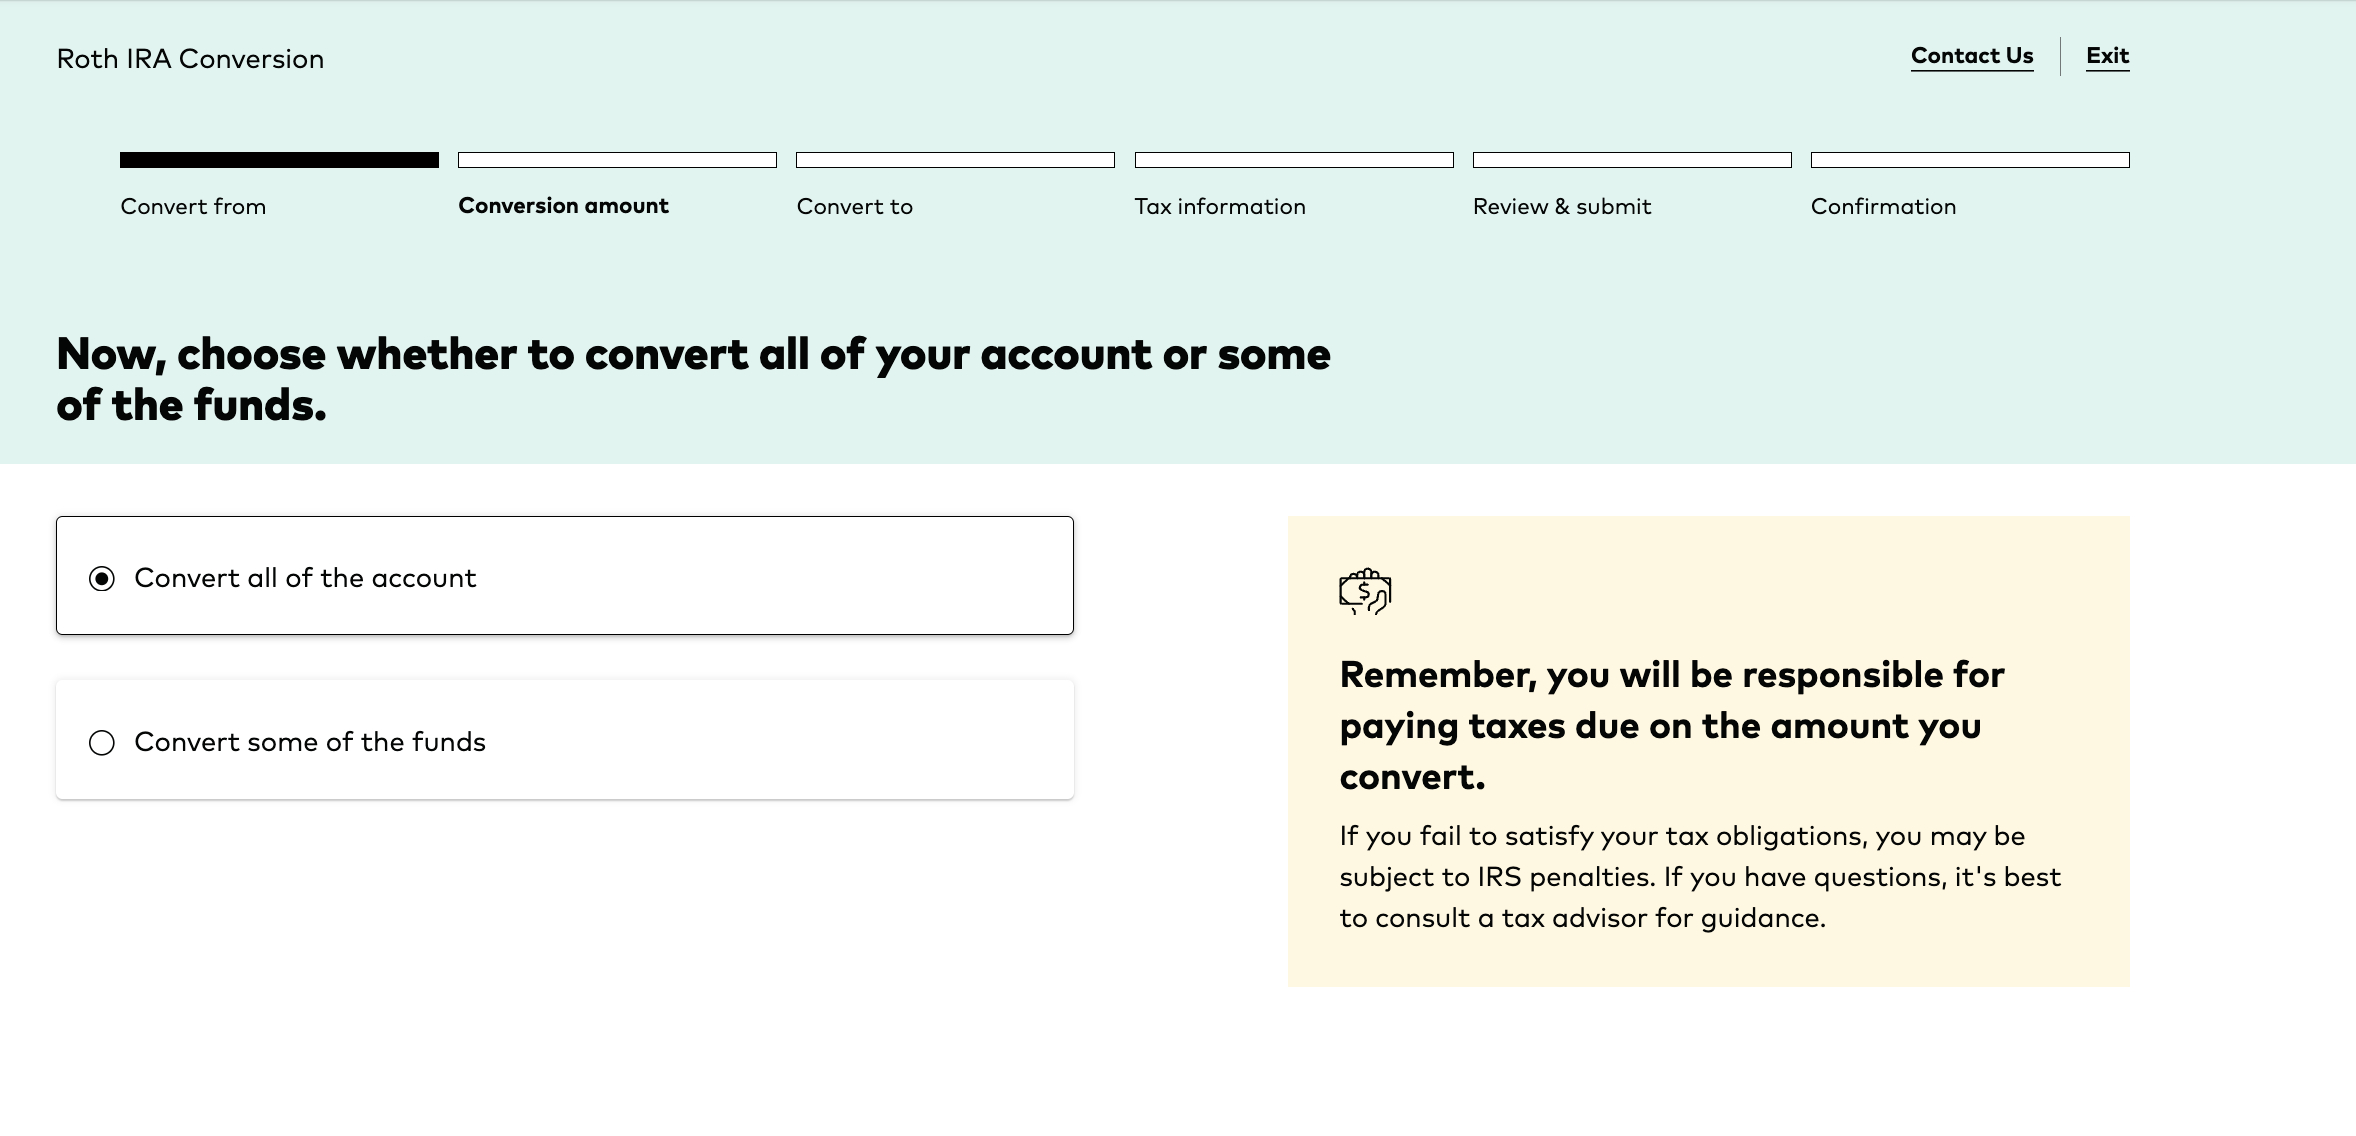Click the empty 'Conversion amount' progress bar
2356x1136 pixels.
click(617, 160)
